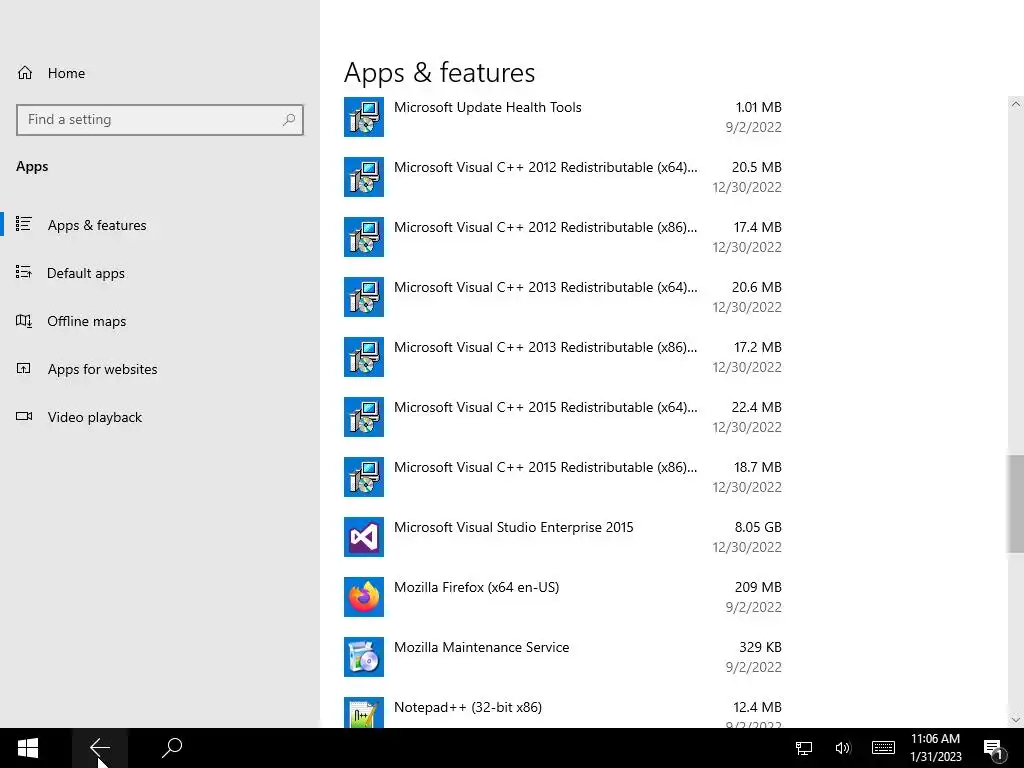This screenshot has height=768, width=1024.
Task: Click the Video playback sidebar icon
Action: tap(24, 416)
